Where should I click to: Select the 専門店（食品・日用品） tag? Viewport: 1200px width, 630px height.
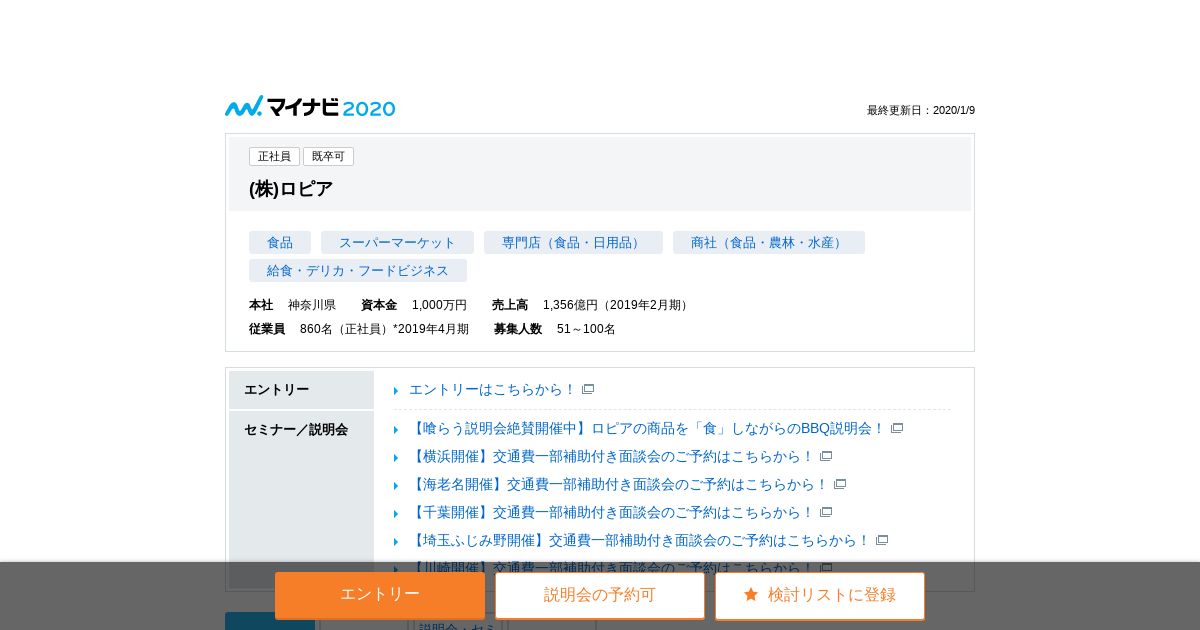pos(573,242)
